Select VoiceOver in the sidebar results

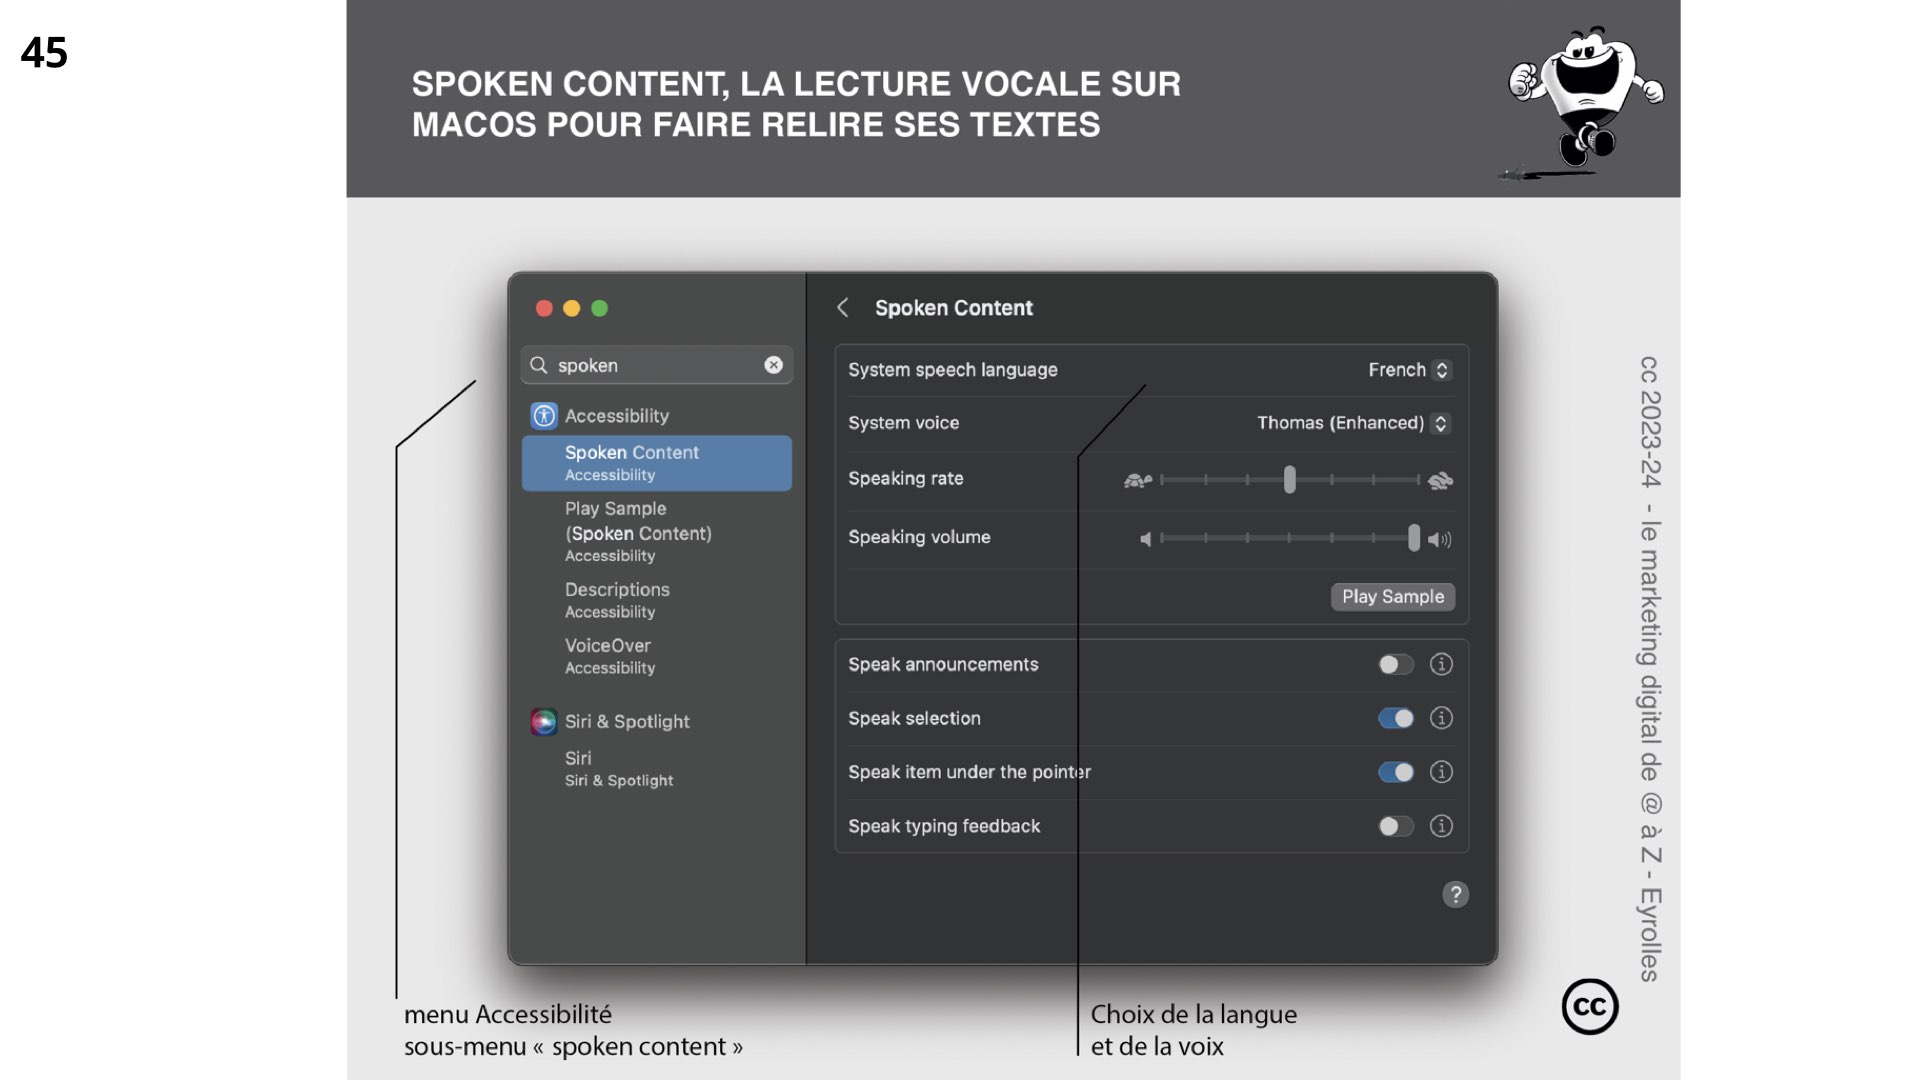[x=657, y=656]
